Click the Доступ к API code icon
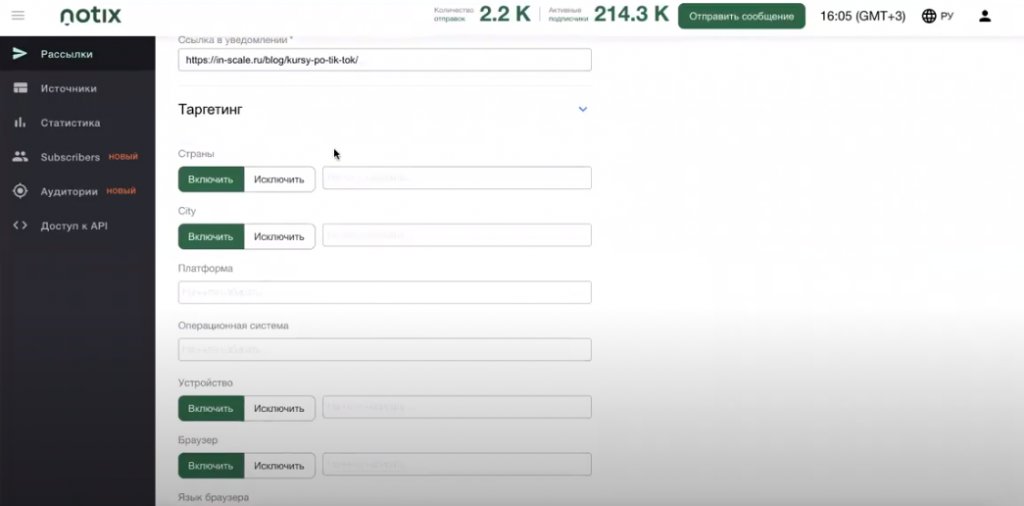Viewport: 1024px width, 506px height. (20, 226)
